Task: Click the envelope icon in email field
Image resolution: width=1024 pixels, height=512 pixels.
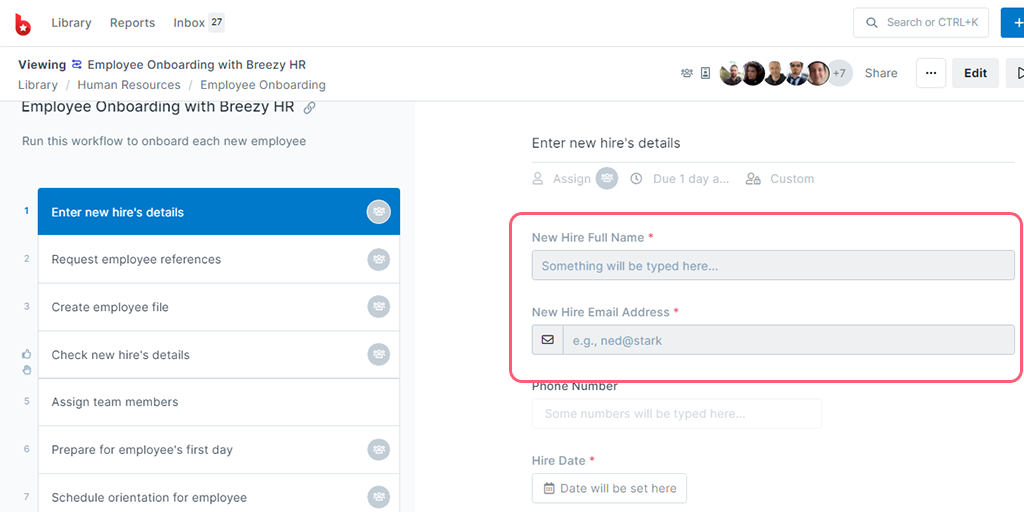Action: pyautogui.click(x=548, y=340)
